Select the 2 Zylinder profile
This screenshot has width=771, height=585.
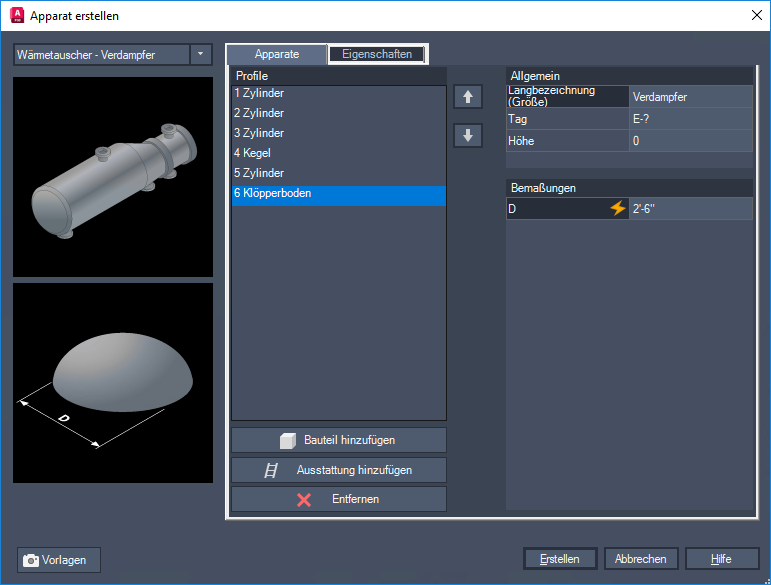(339, 113)
